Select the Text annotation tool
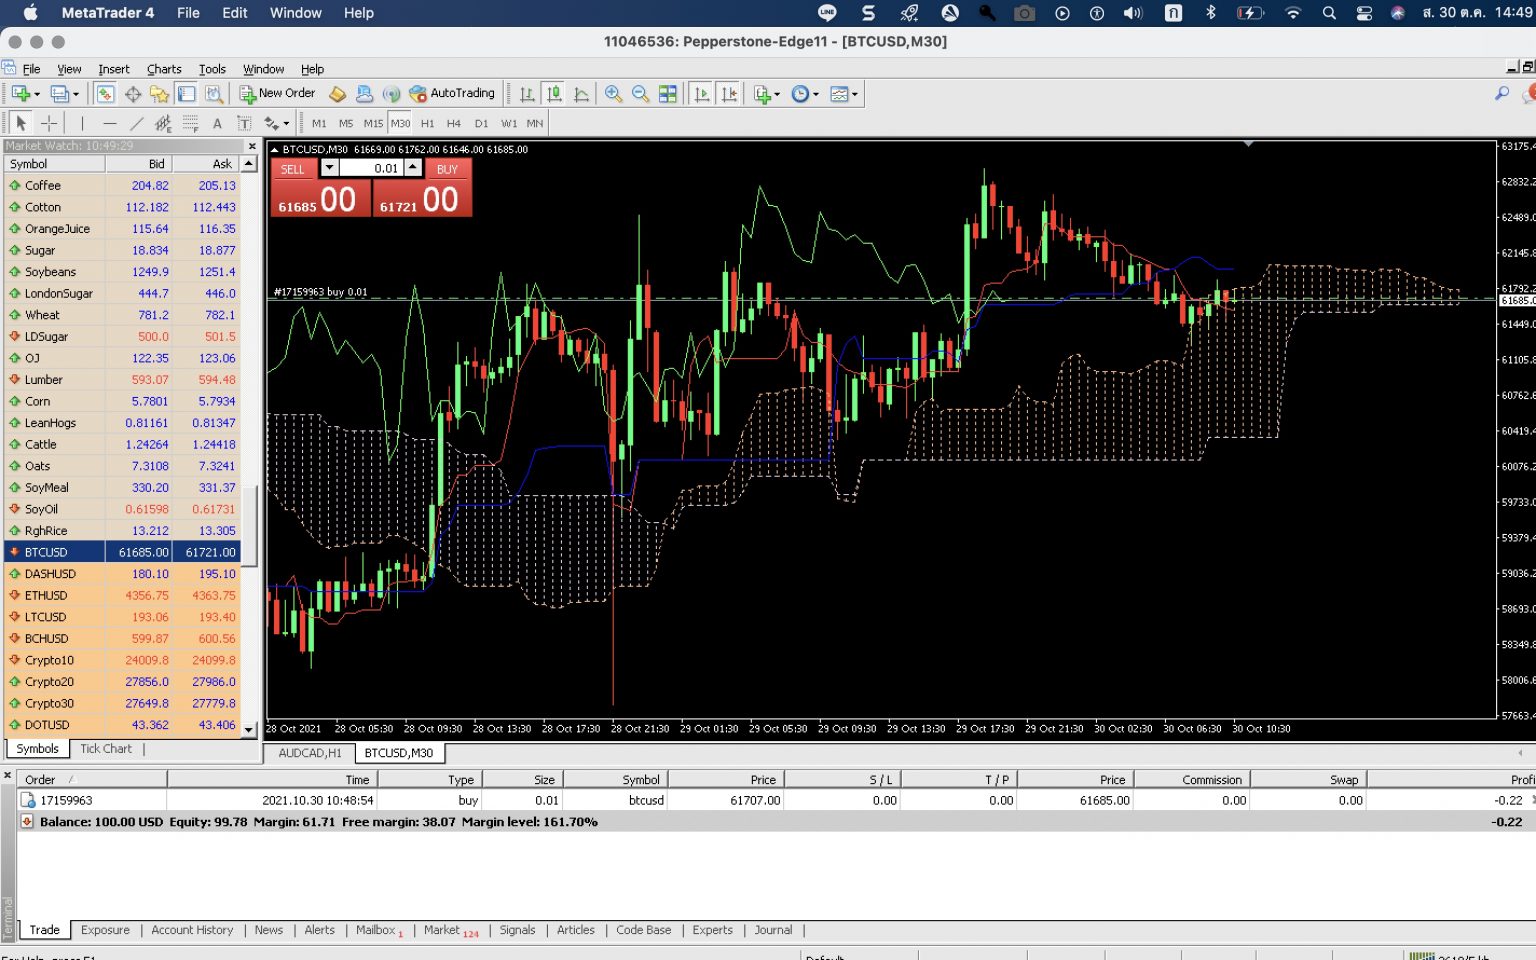 coord(217,122)
